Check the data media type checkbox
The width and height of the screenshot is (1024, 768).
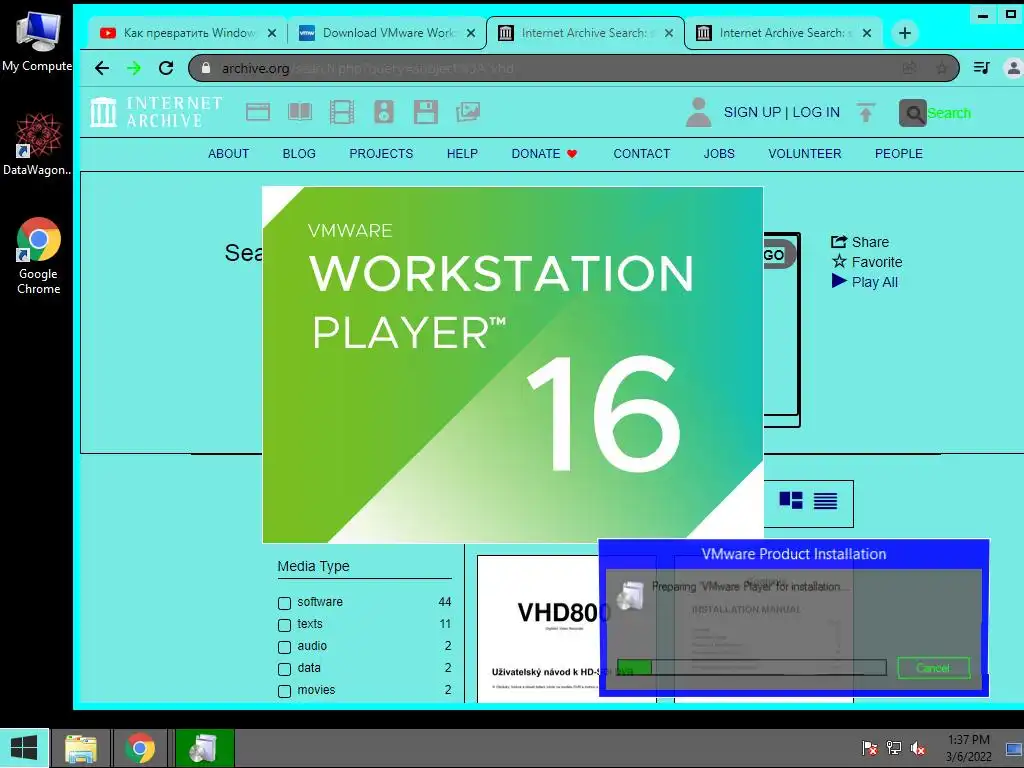click(284, 669)
